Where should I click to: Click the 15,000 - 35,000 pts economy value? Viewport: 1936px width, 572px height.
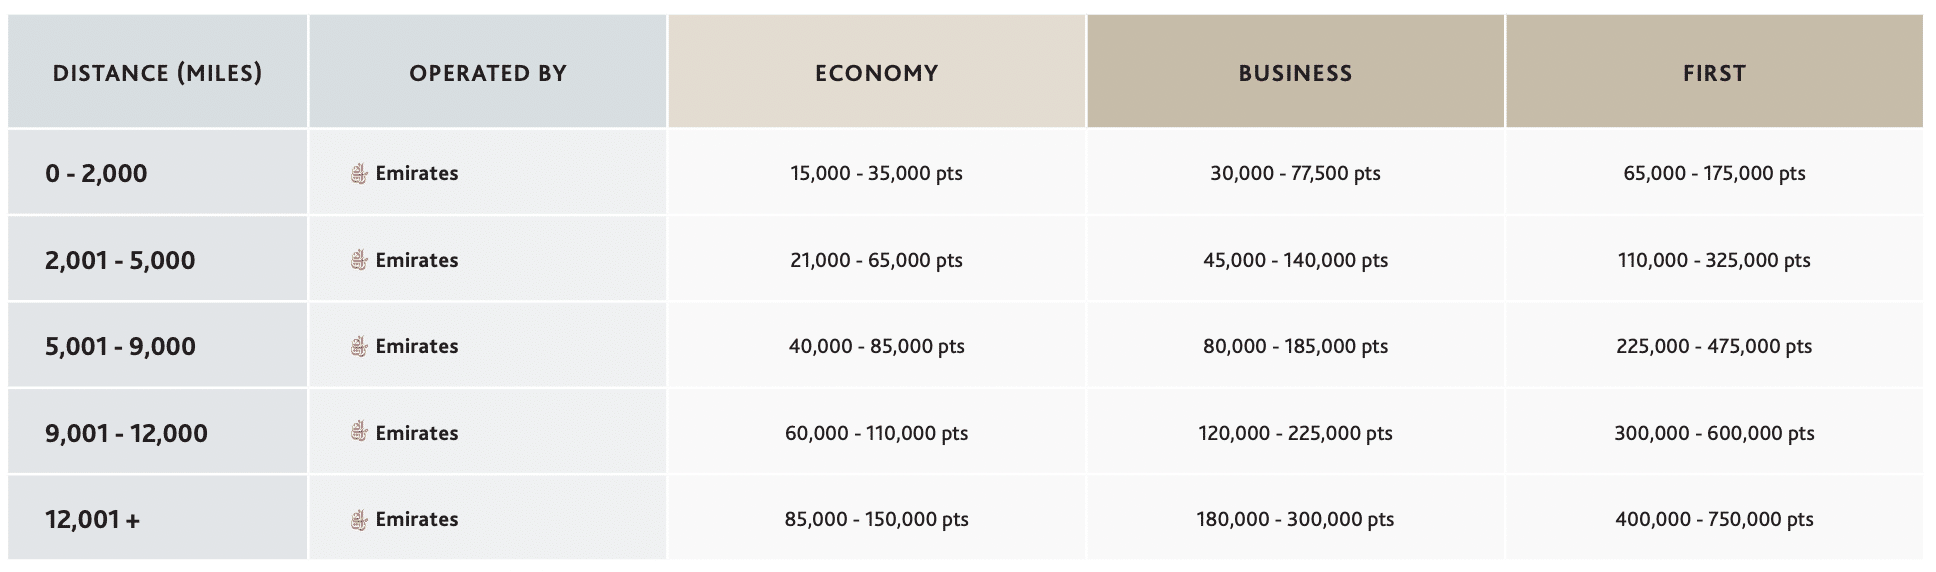tap(876, 174)
